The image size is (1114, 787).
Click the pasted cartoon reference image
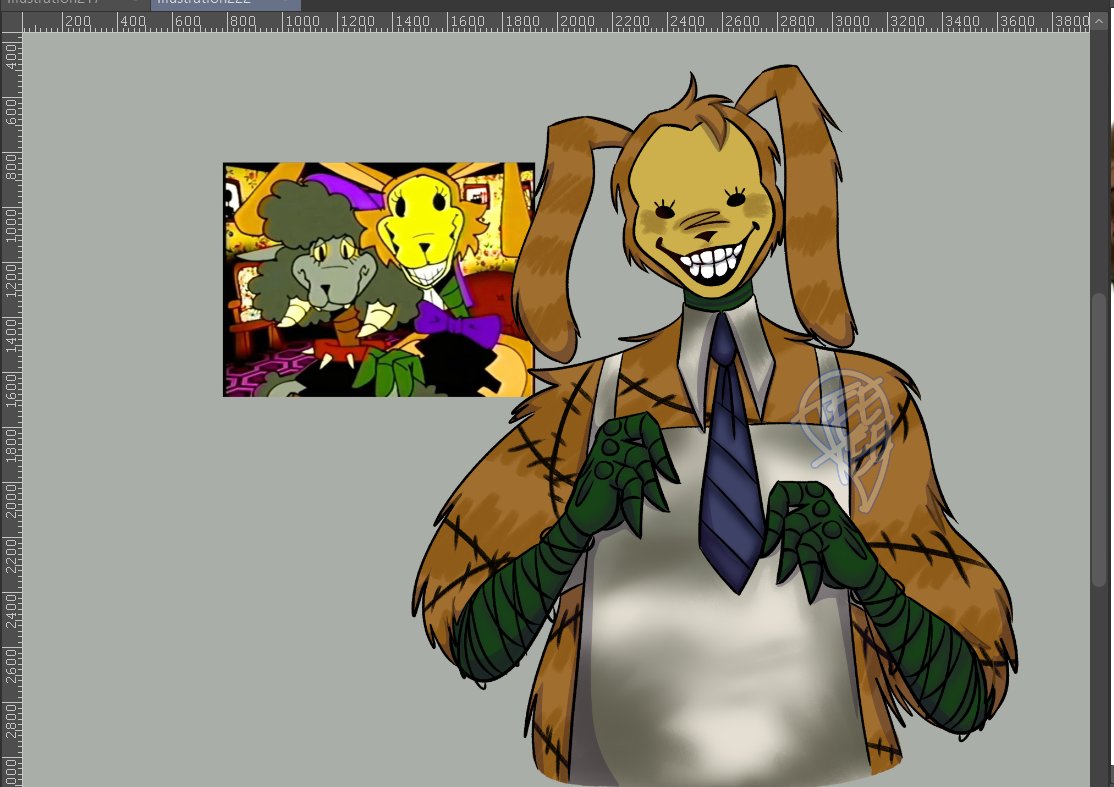coord(379,279)
